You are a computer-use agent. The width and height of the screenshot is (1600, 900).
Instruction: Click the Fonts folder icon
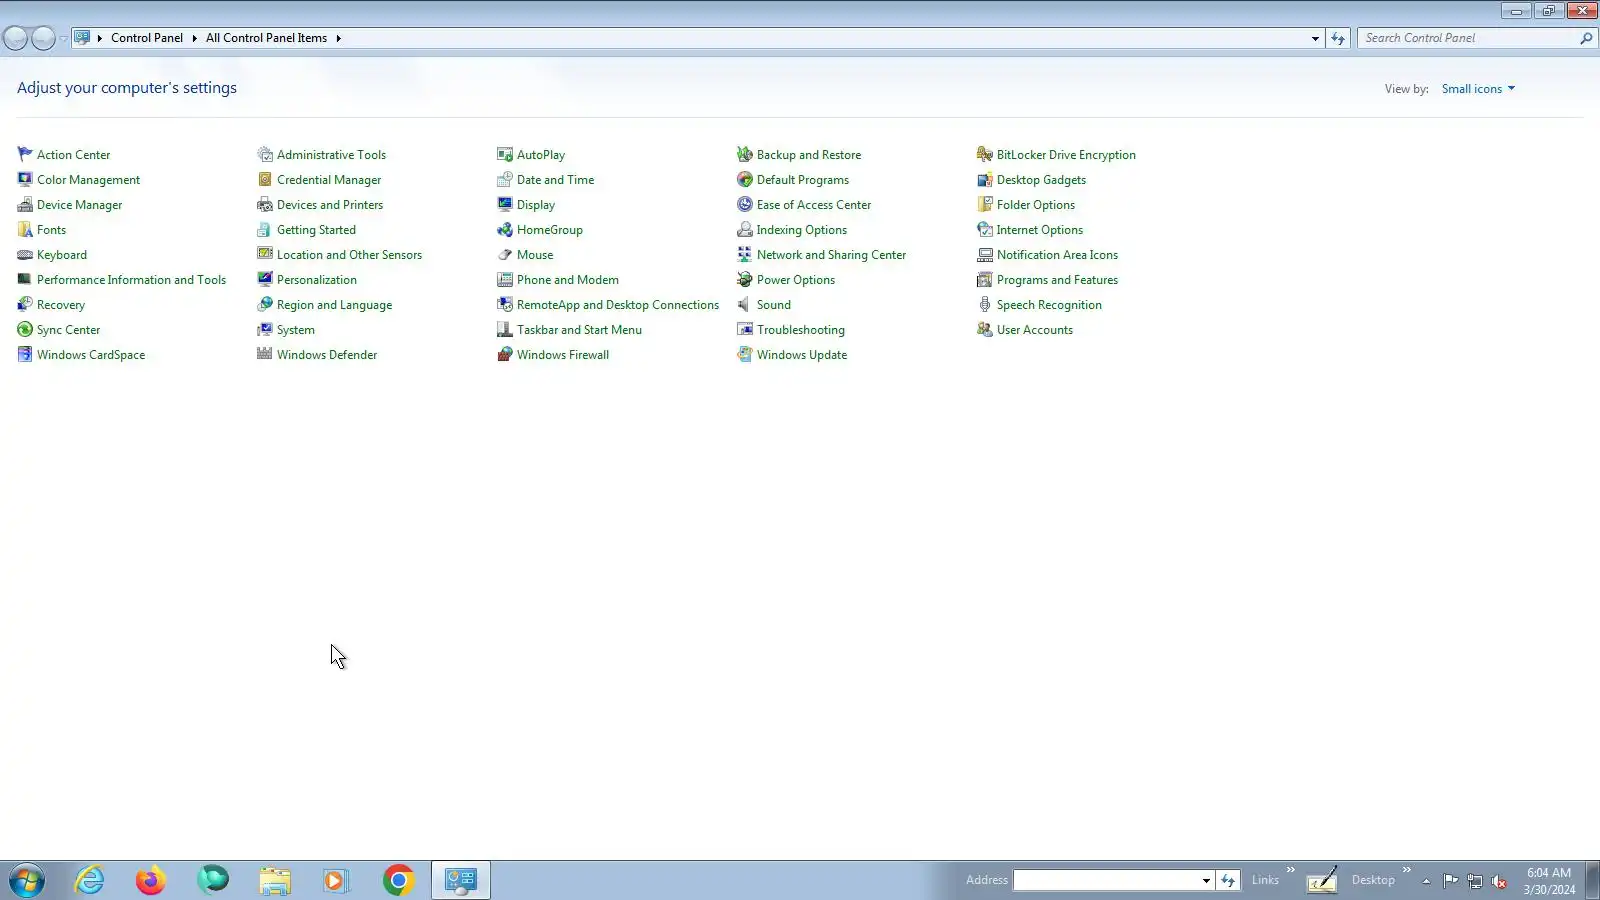pos(25,229)
